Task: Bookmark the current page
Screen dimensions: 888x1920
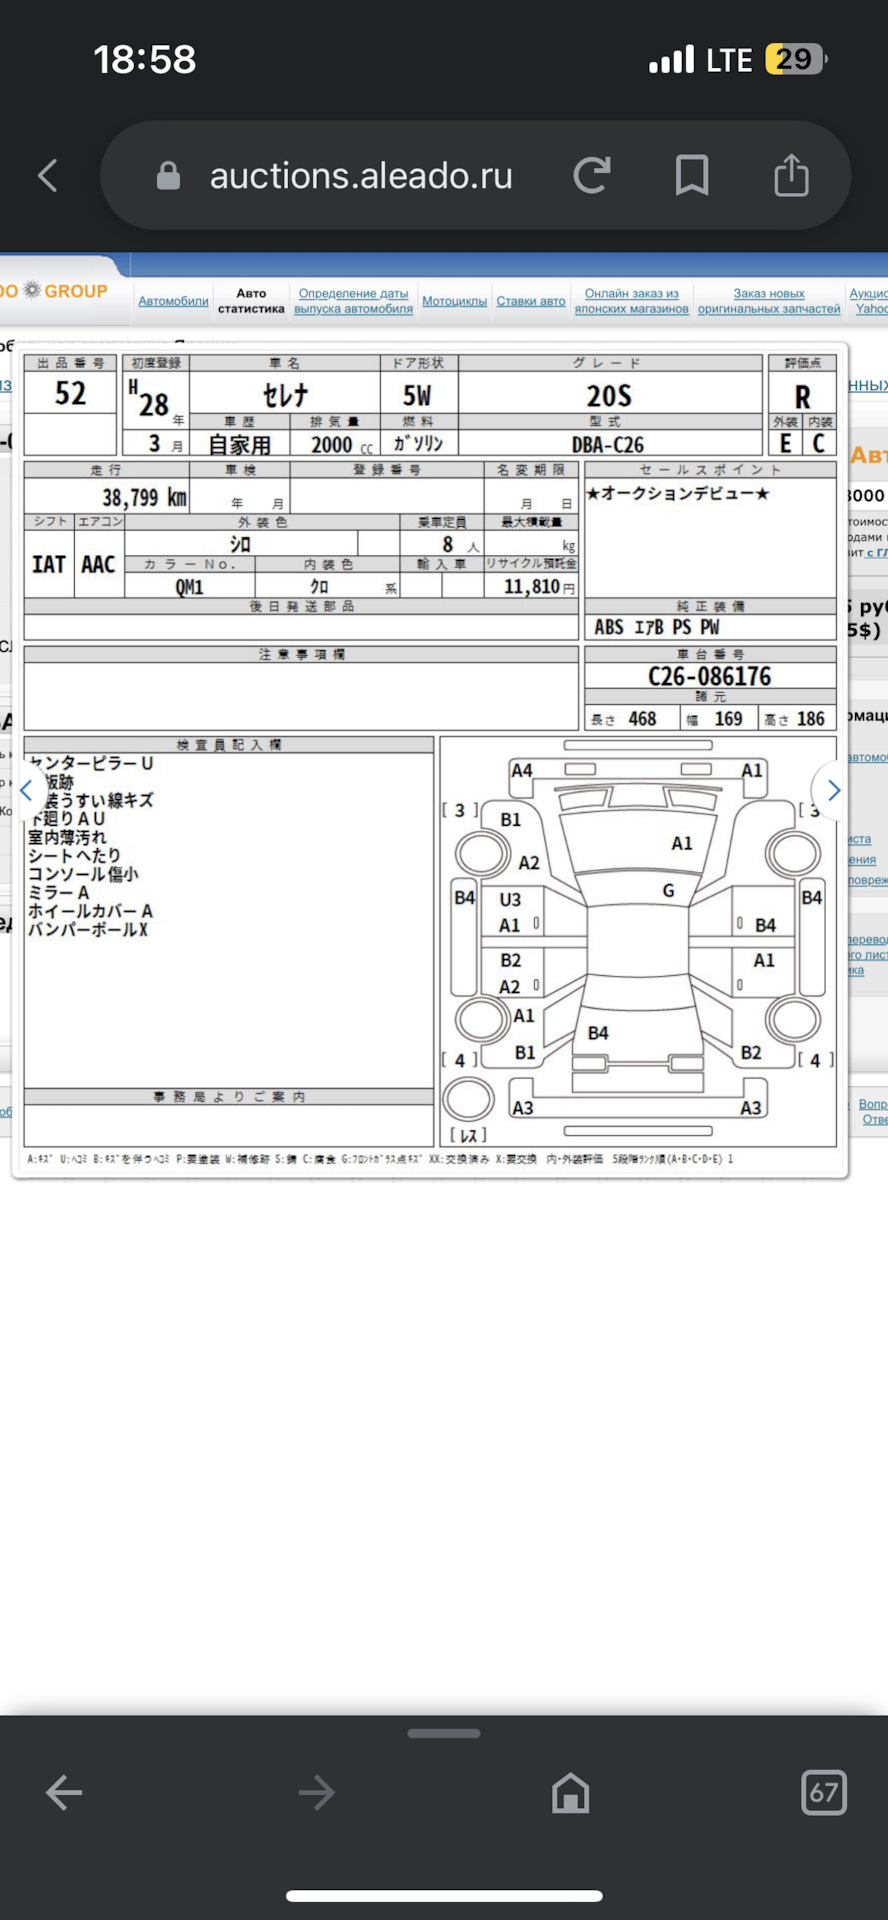Action: 692,176
